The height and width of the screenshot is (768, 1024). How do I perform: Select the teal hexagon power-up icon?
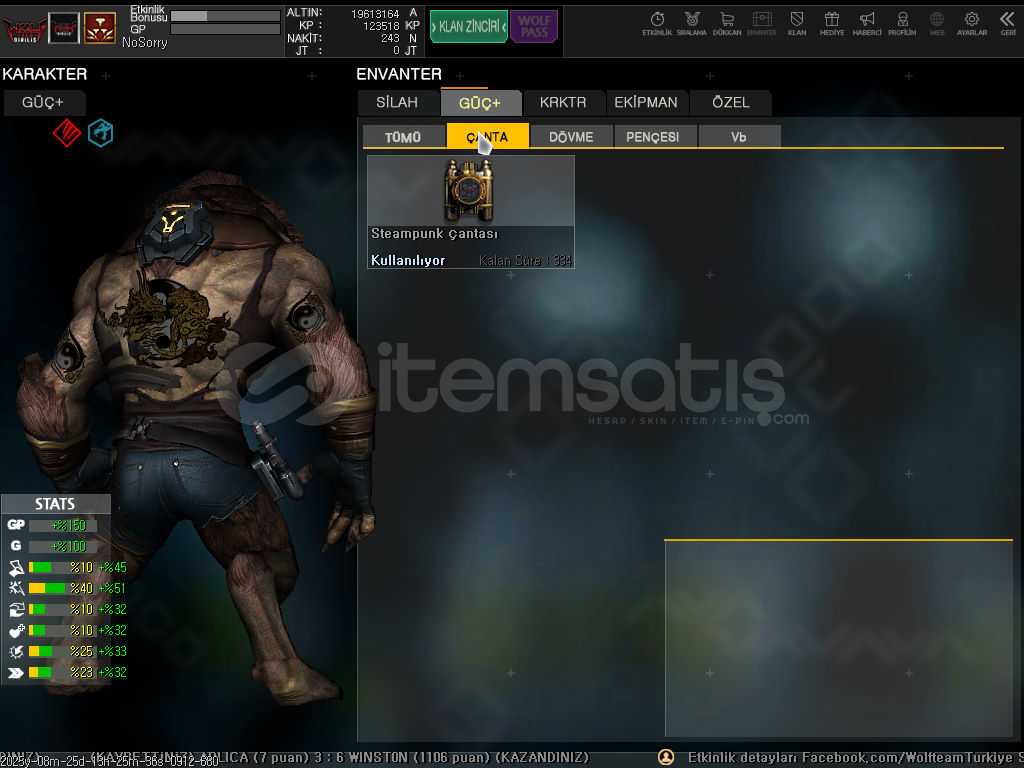click(x=101, y=133)
